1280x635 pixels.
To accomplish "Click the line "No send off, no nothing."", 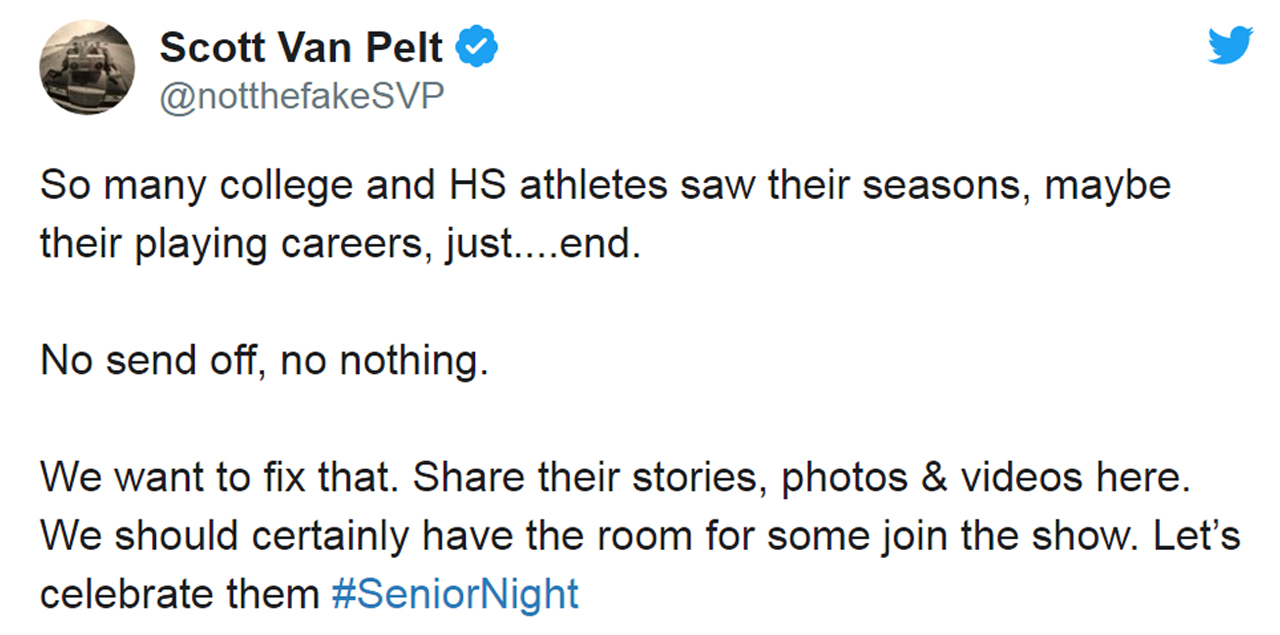I will point(265,360).
